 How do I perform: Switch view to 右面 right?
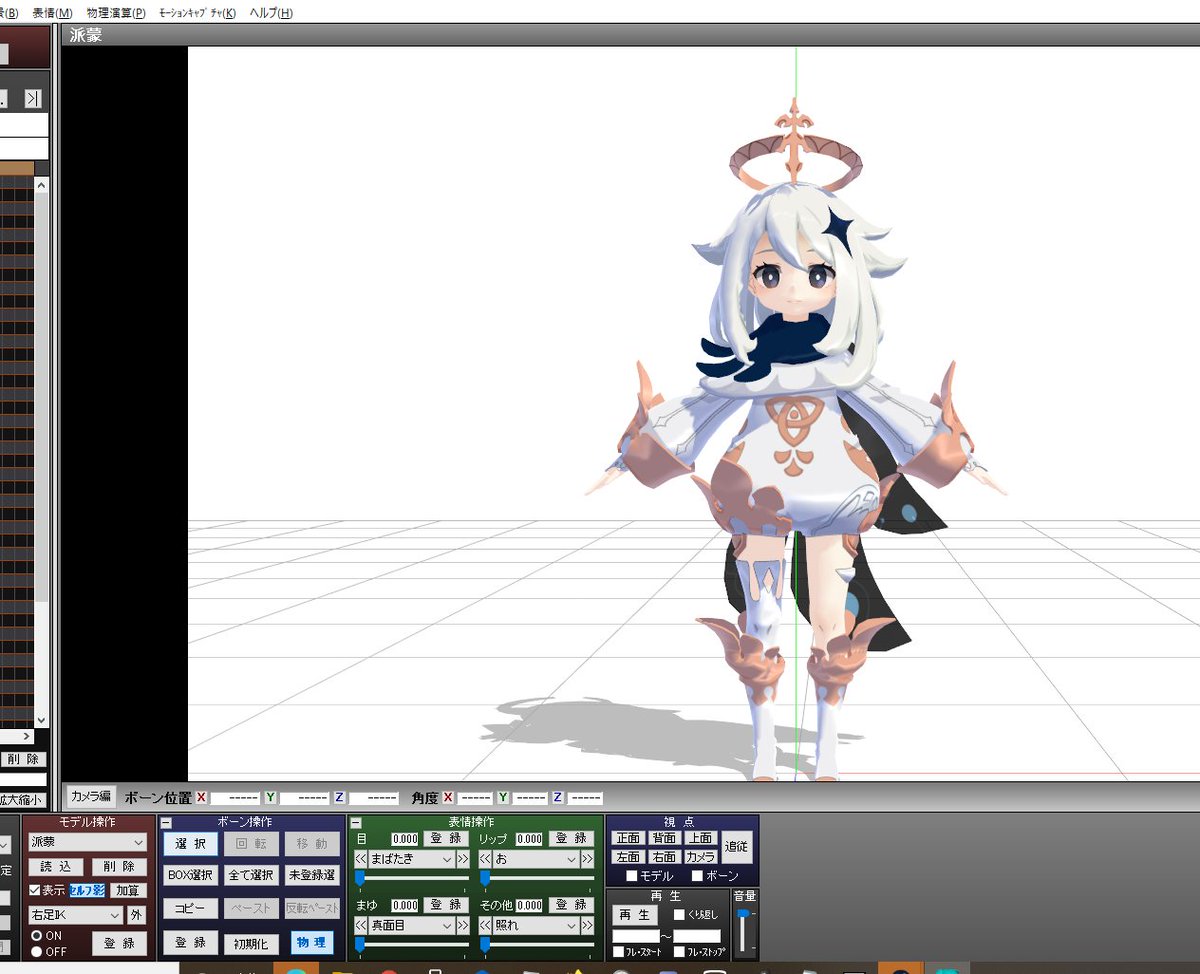(664, 857)
